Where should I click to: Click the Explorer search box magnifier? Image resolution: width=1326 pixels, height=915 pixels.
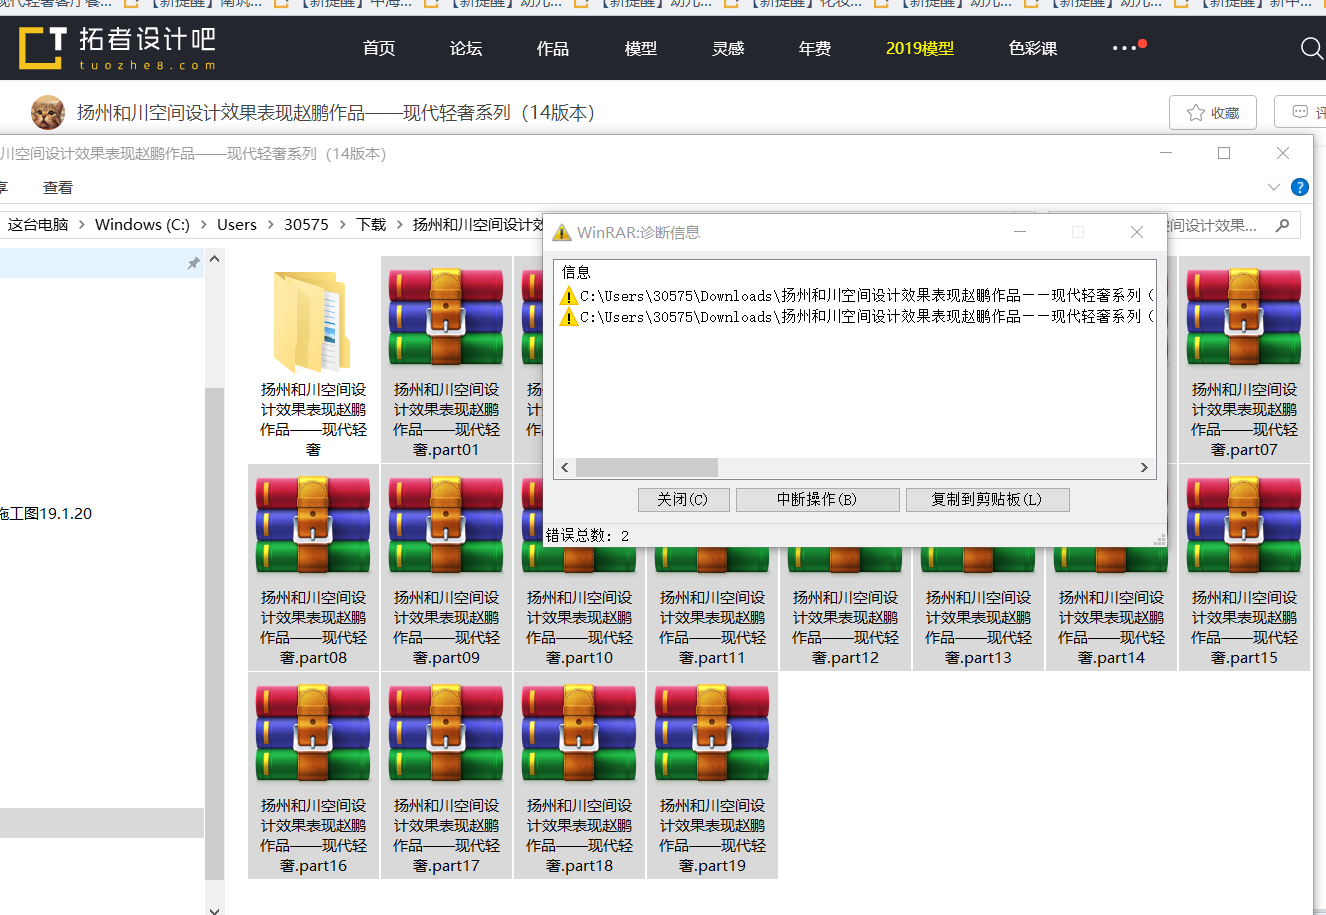pyautogui.click(x=1282, y=225)
